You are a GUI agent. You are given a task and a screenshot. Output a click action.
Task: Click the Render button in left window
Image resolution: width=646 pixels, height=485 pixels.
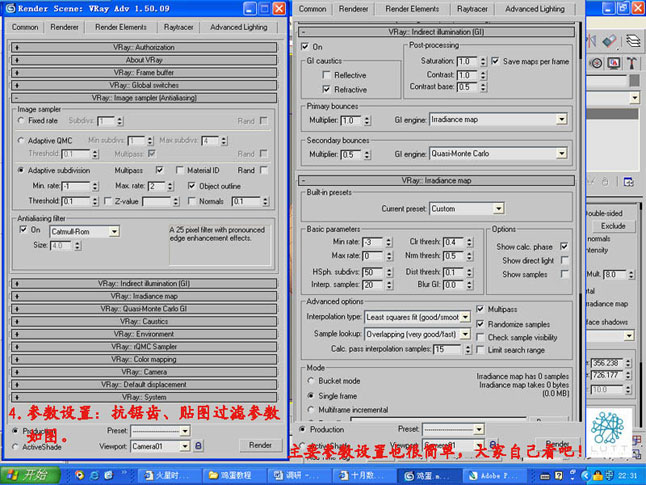pos(260,445)
